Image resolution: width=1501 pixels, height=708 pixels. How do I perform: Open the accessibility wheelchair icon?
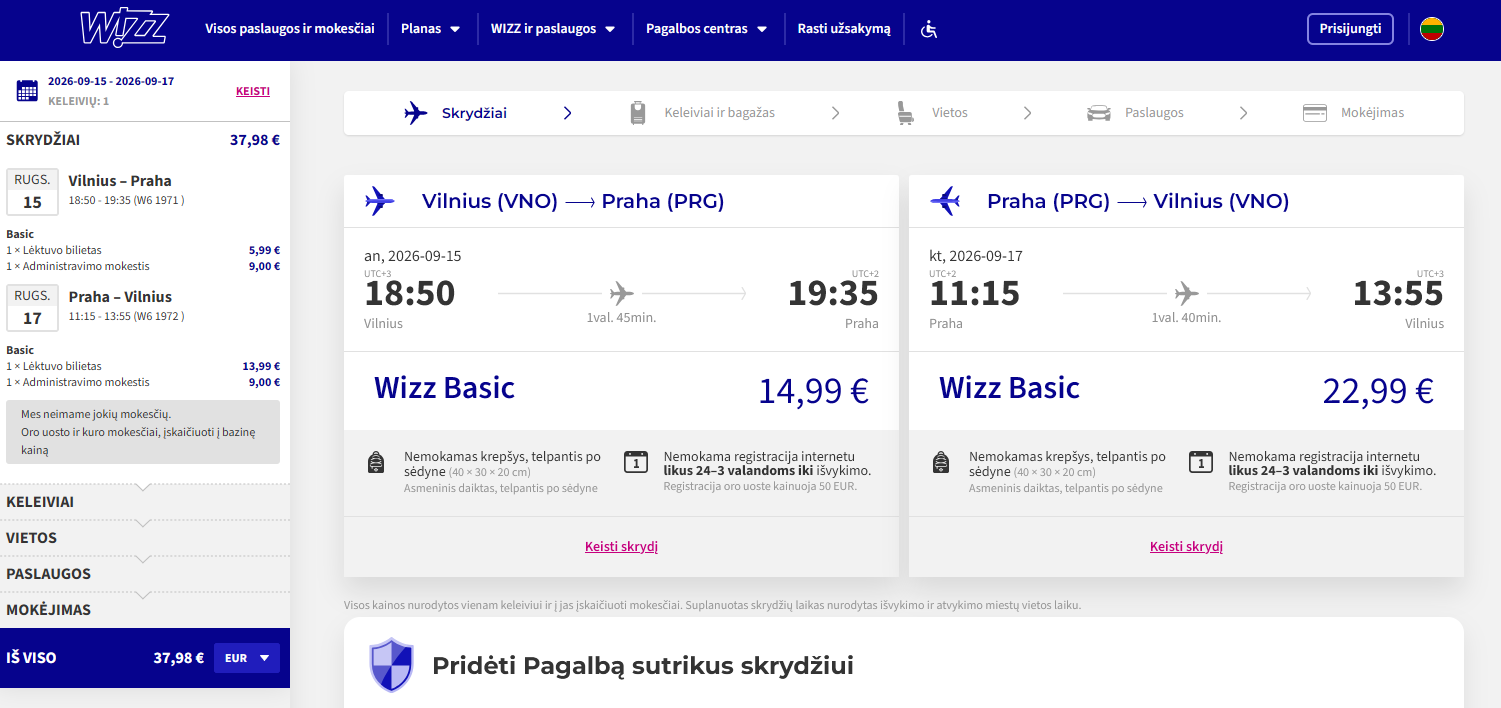[x=929, y=29]
